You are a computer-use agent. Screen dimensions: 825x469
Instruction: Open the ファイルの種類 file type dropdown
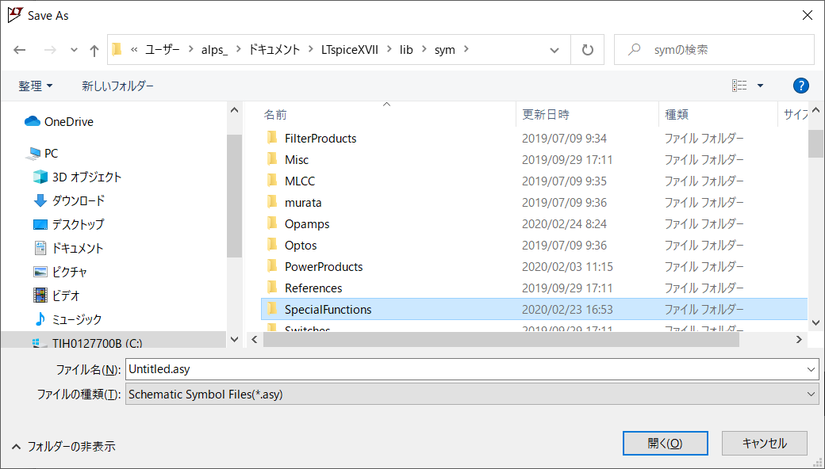pyautogui.click(x=472, y=394)
